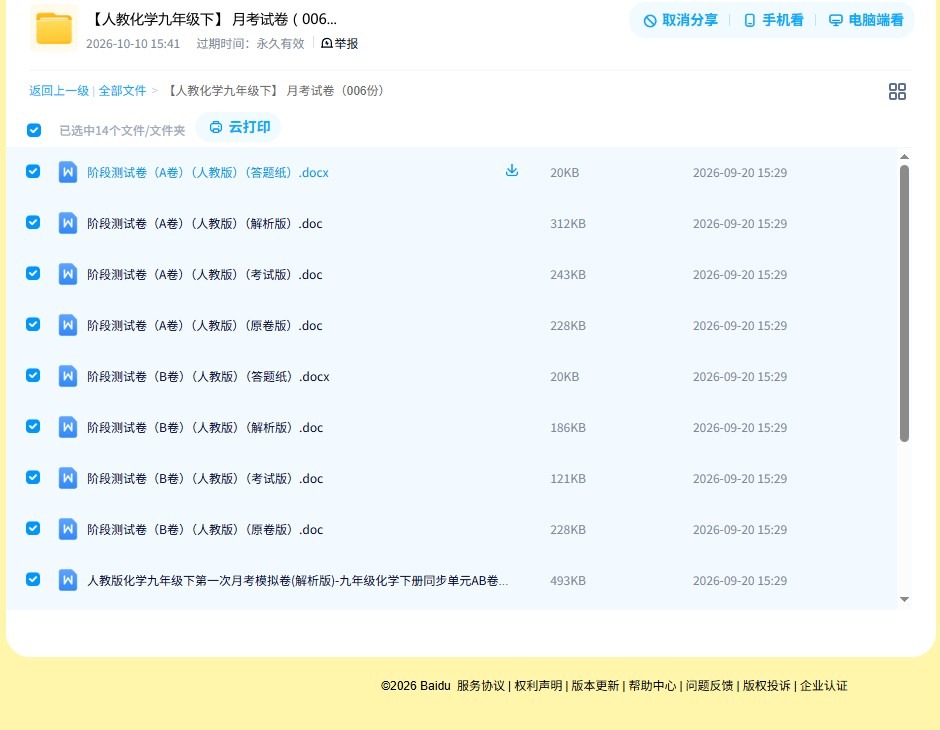Click share title 【人教化学九年级下】月考试卷
Screen dimensions: 940x730
click(212, 19)
